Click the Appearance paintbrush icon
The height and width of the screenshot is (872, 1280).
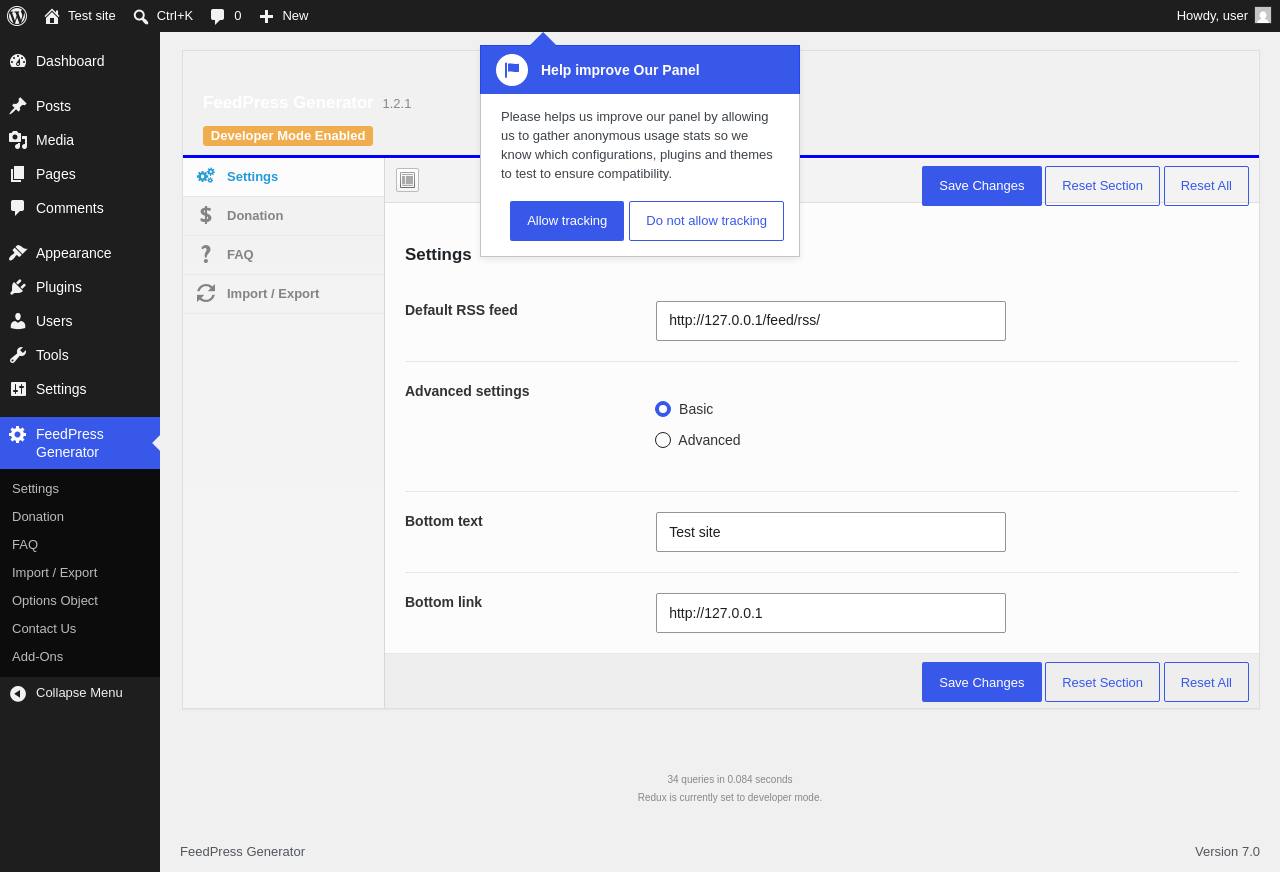[x=18, y=253]
